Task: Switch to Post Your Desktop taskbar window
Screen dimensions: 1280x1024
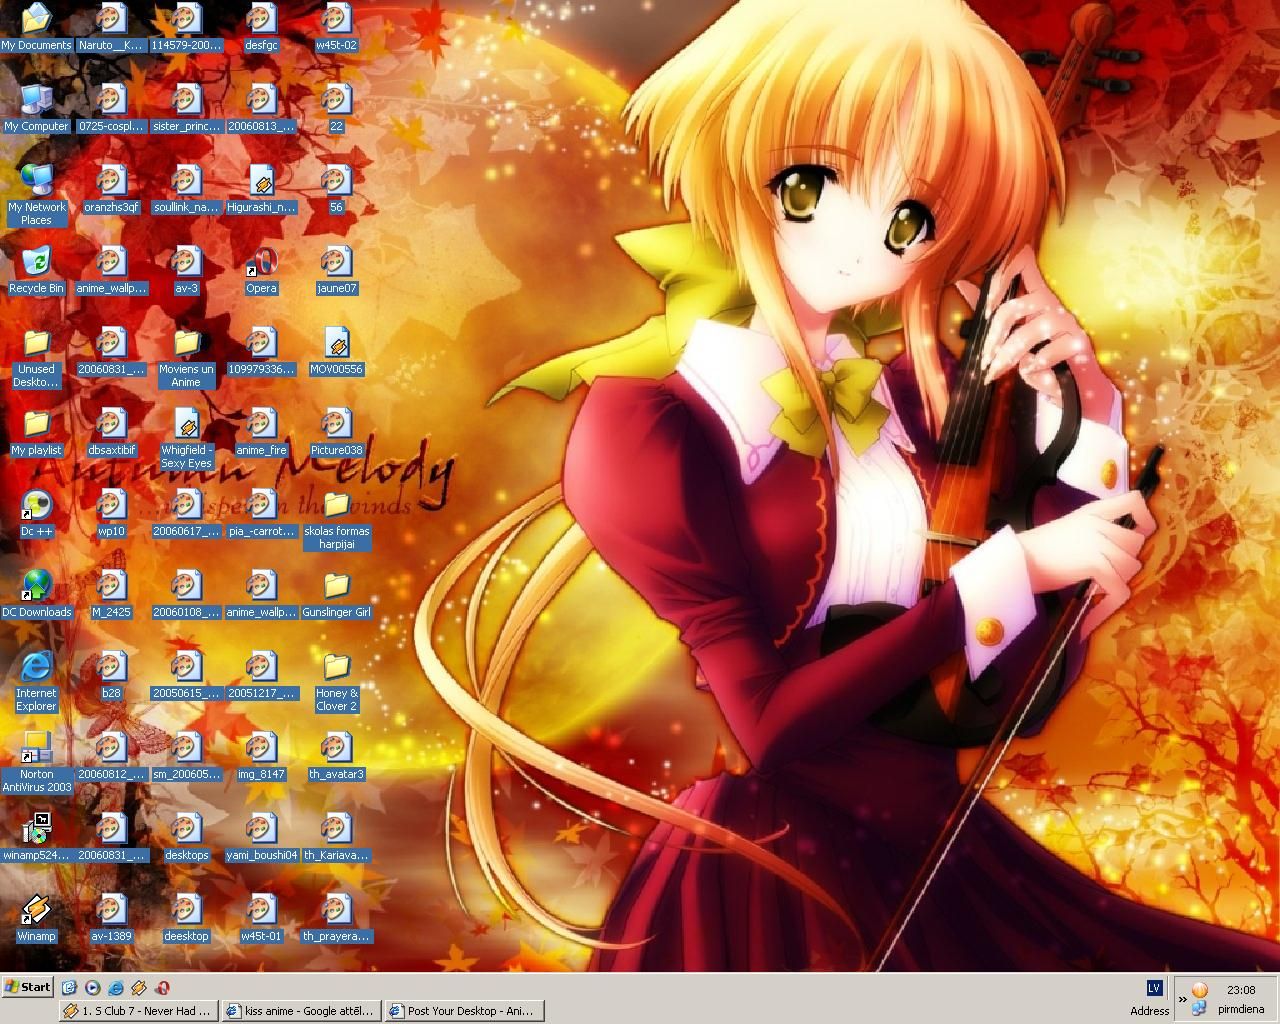Action: pos(465,1011)
